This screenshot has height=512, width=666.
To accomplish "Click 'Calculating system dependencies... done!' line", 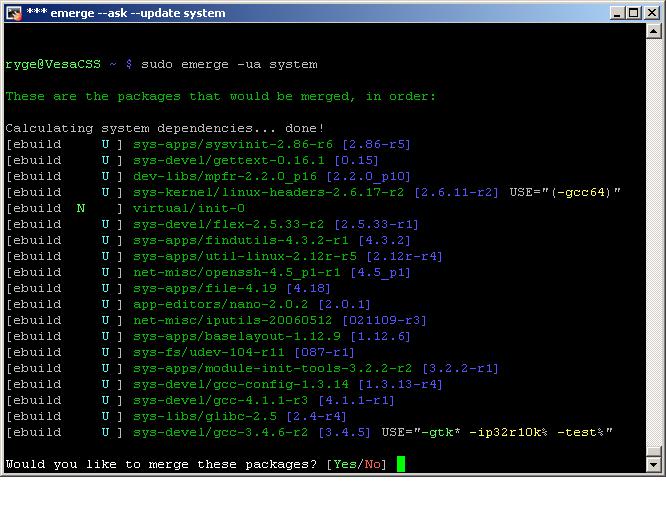I will coord(165,128).
